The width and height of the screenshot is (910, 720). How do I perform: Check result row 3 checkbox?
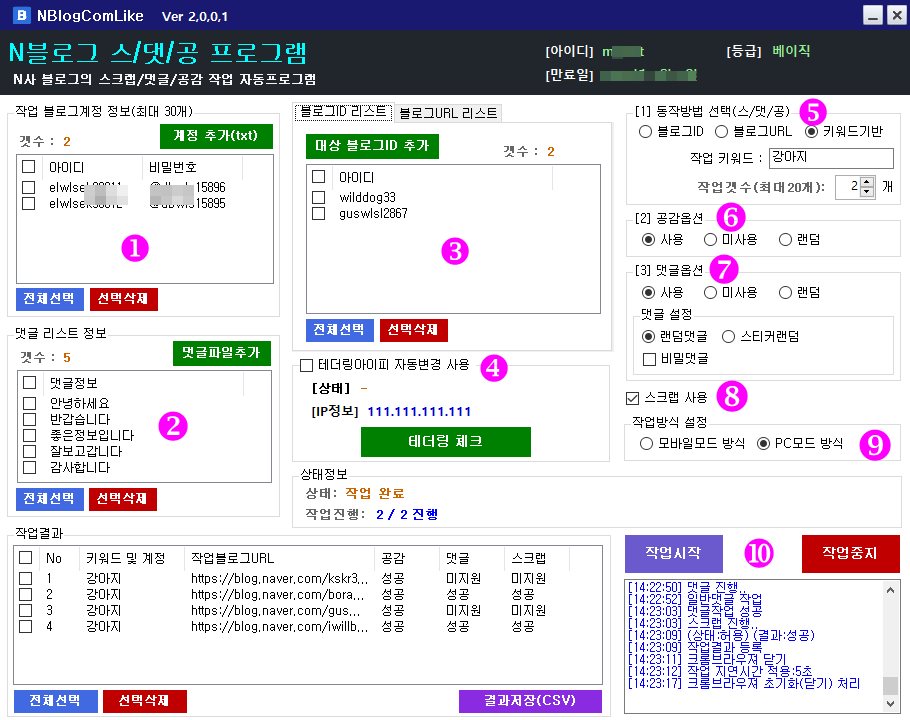coord(26,610)
